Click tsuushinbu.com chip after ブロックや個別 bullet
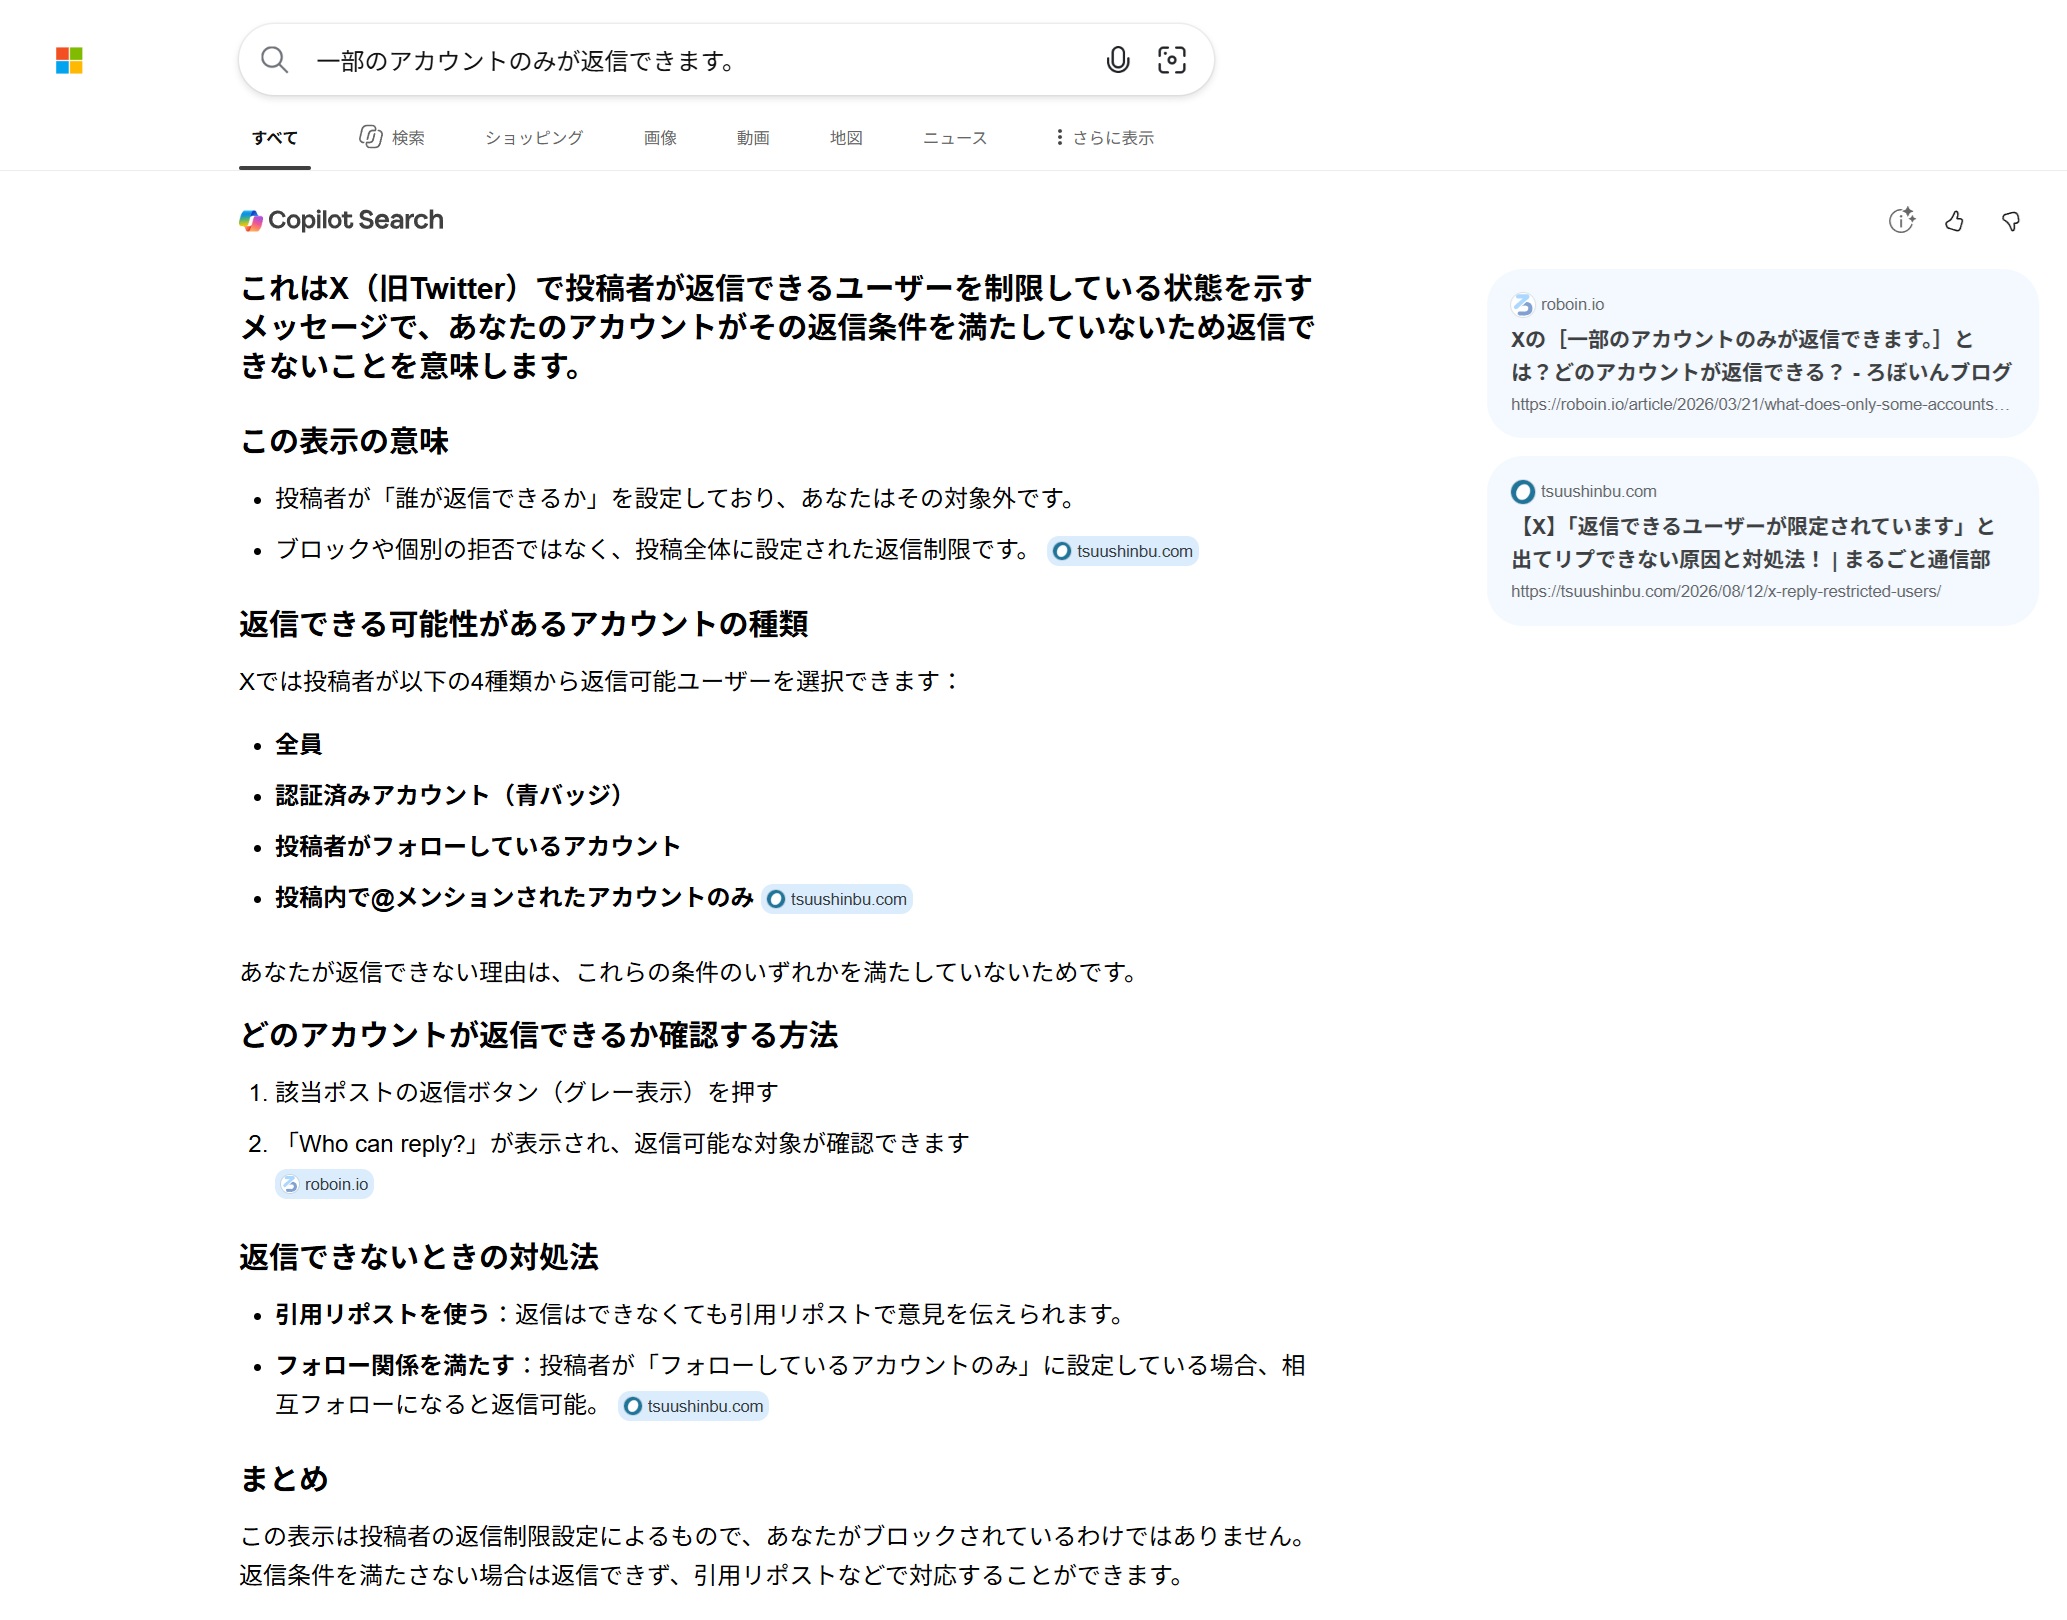The image size is (2067, 1620). 1123,551
